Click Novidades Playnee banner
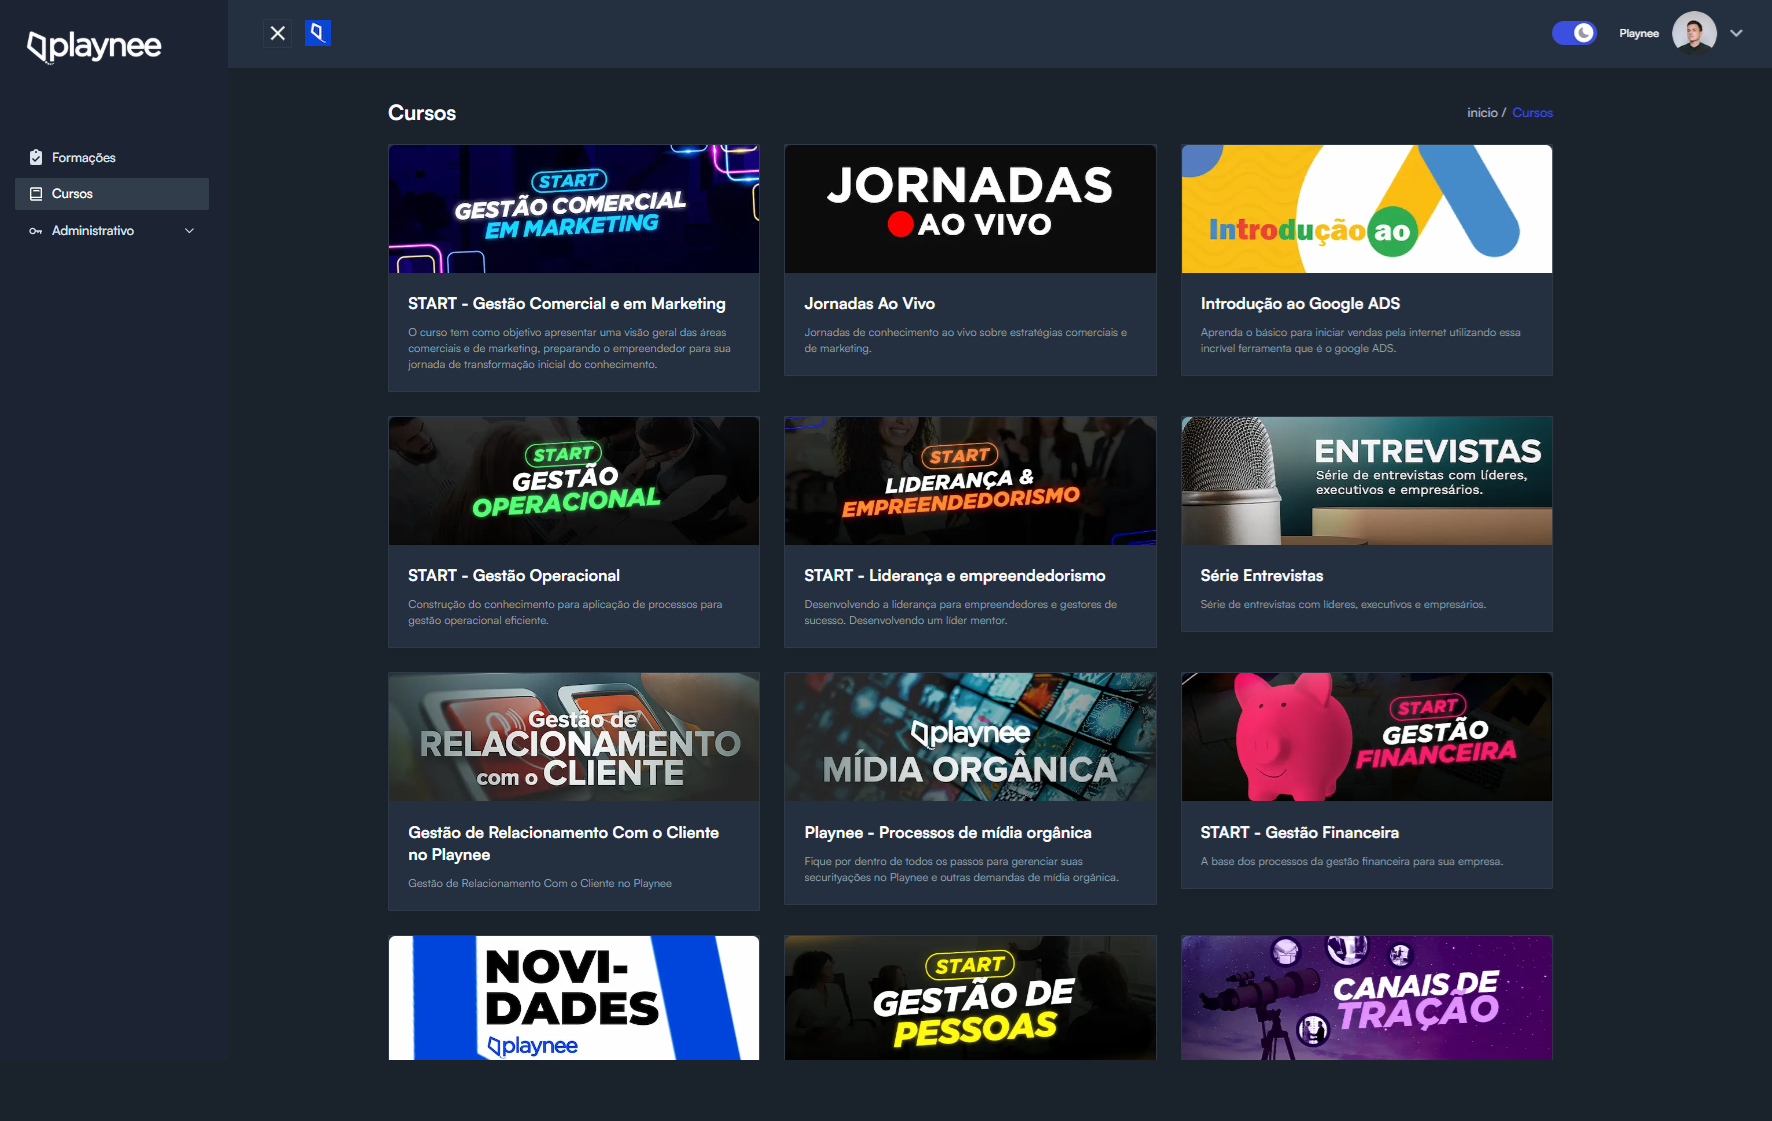 574,998
